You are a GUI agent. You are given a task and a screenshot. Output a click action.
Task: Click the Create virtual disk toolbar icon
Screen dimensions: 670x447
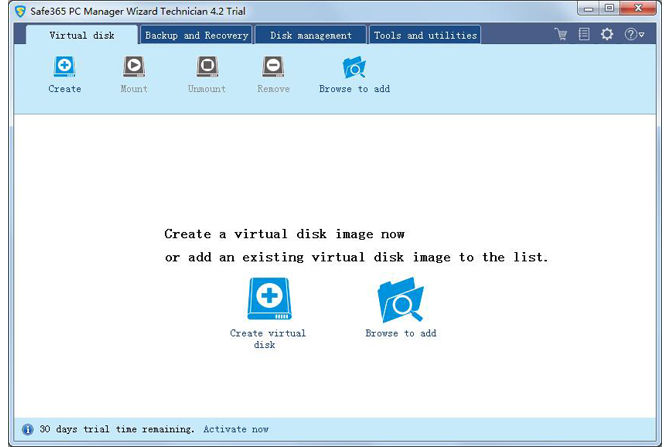(64, 68)
